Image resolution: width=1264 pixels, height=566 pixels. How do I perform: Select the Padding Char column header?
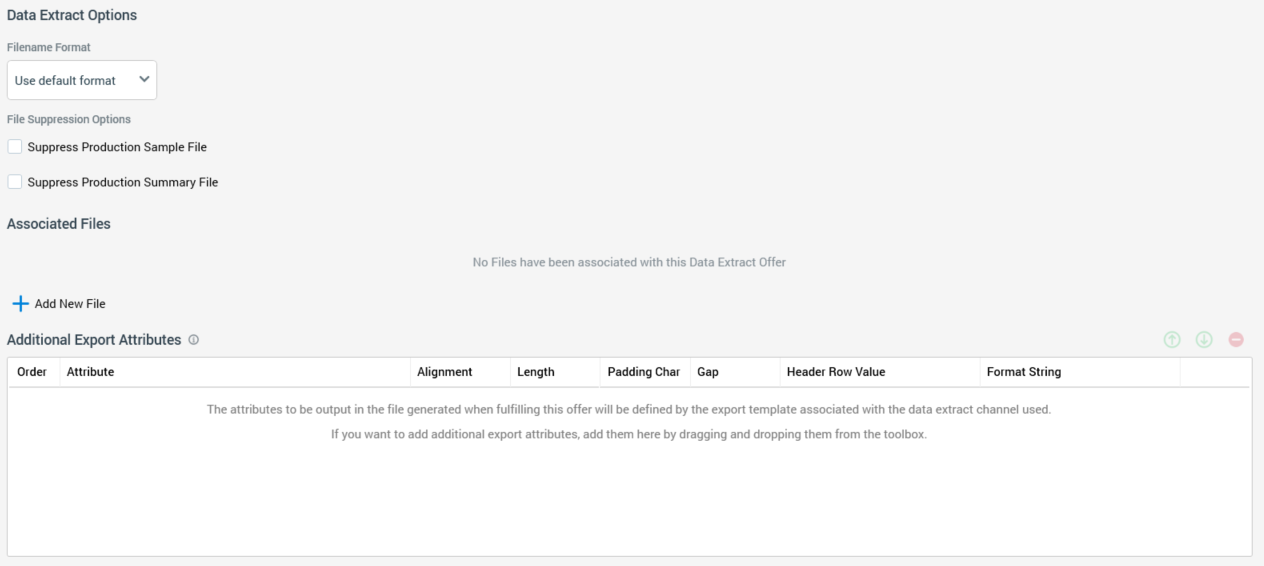pos(644,372)
